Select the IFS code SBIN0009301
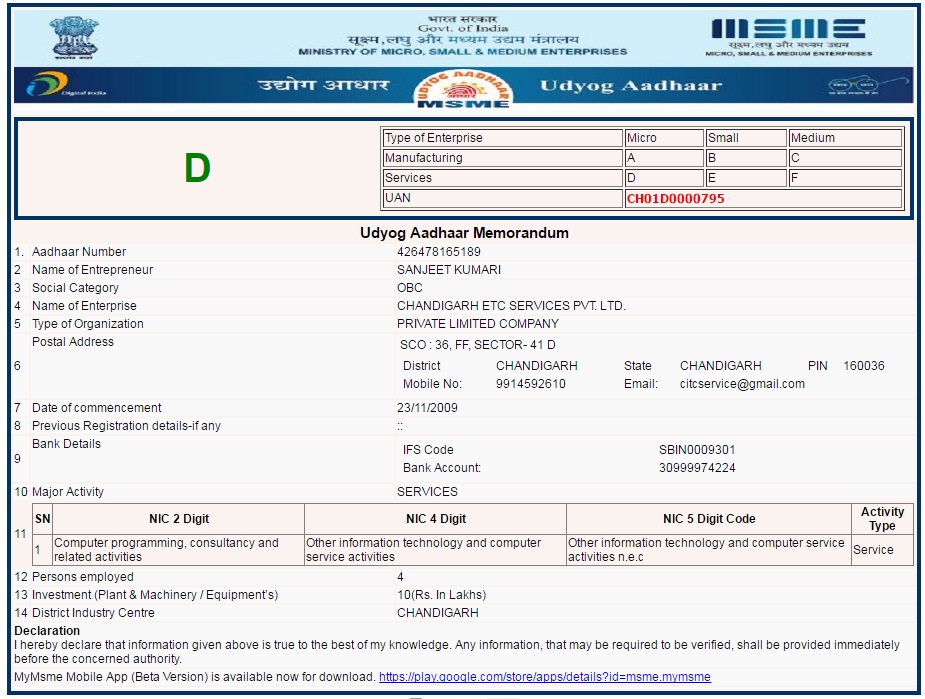The width and height of the screenshot is (925, 699). tap(696, 450)
